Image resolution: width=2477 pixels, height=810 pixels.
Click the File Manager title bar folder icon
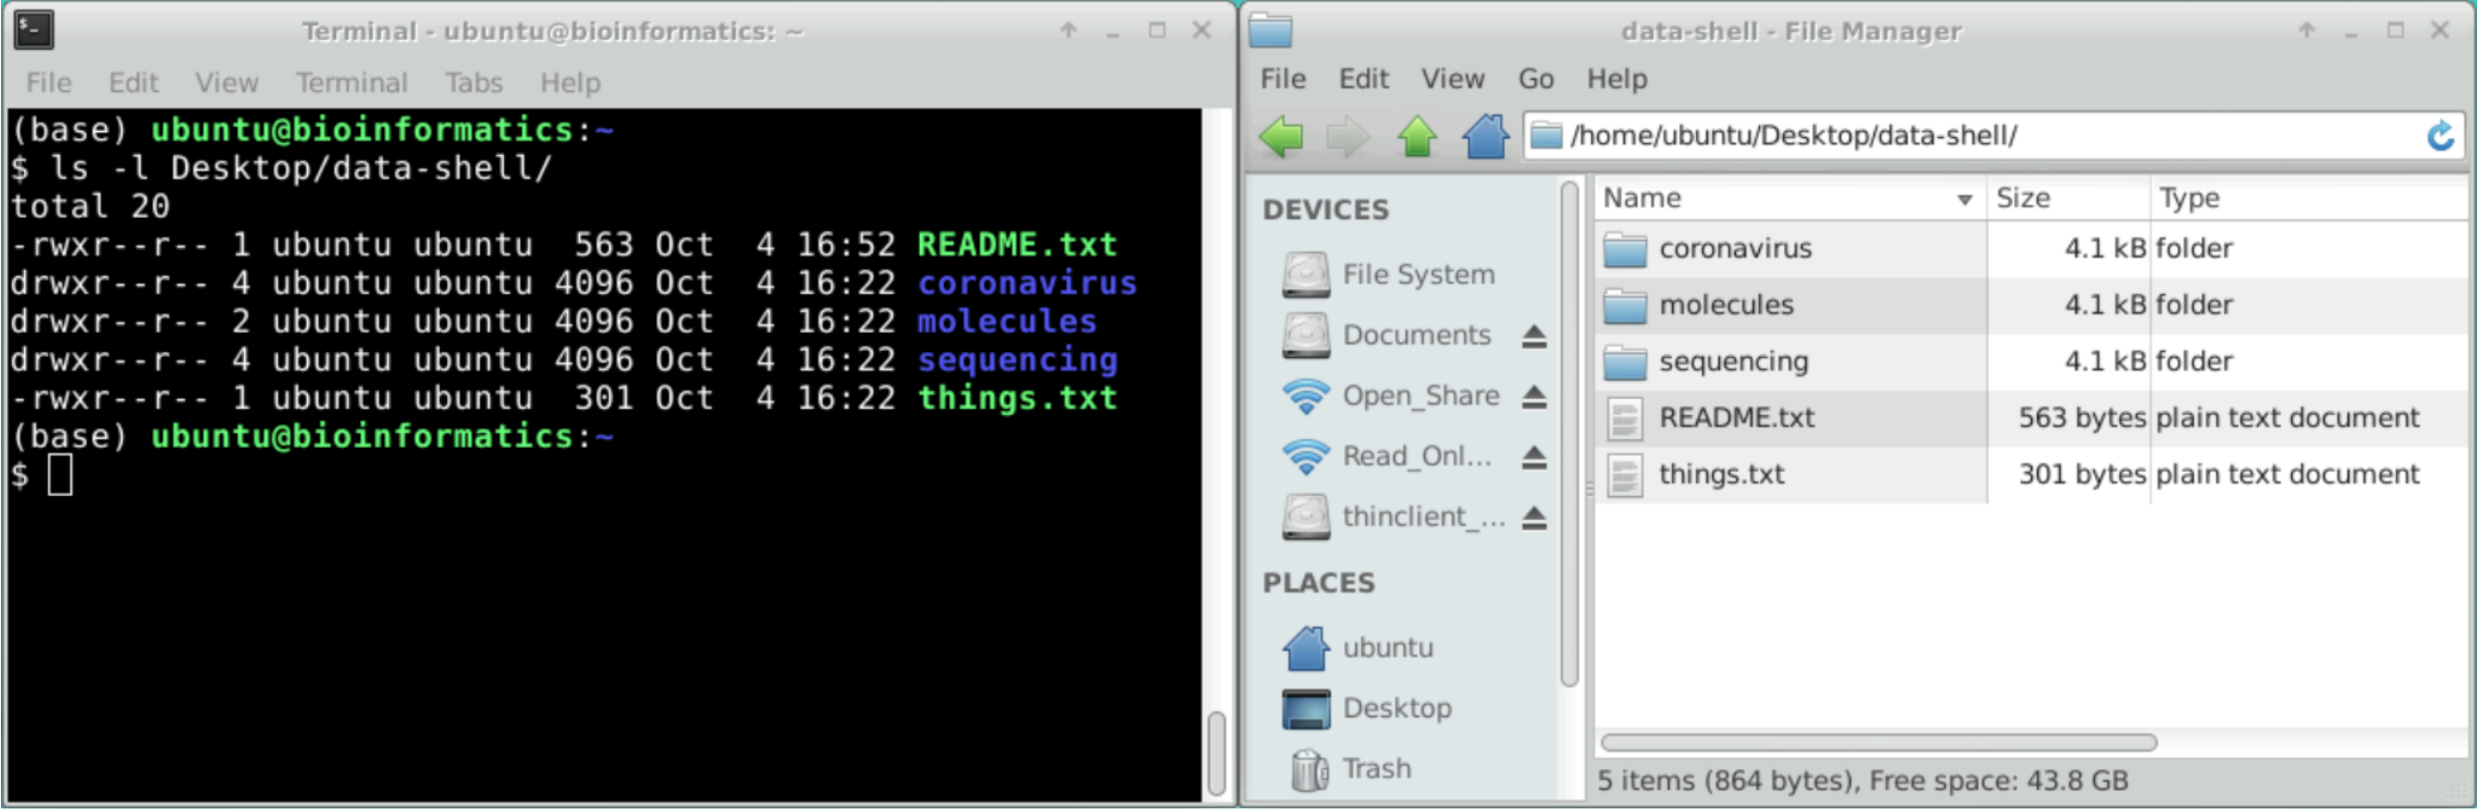(x=1271, y=30)
